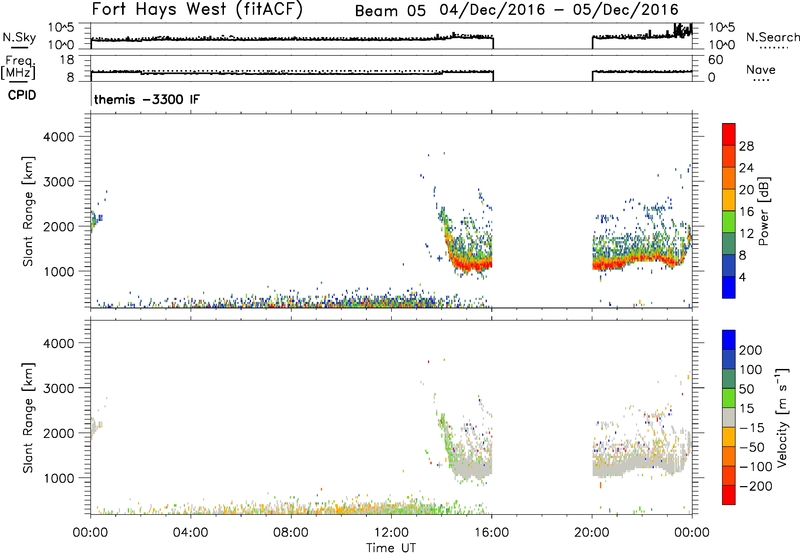Image resolution: width=800 pixels, height=554 pixels.
Task: Click the 'Nave' legend label
Action: (761, 69)
